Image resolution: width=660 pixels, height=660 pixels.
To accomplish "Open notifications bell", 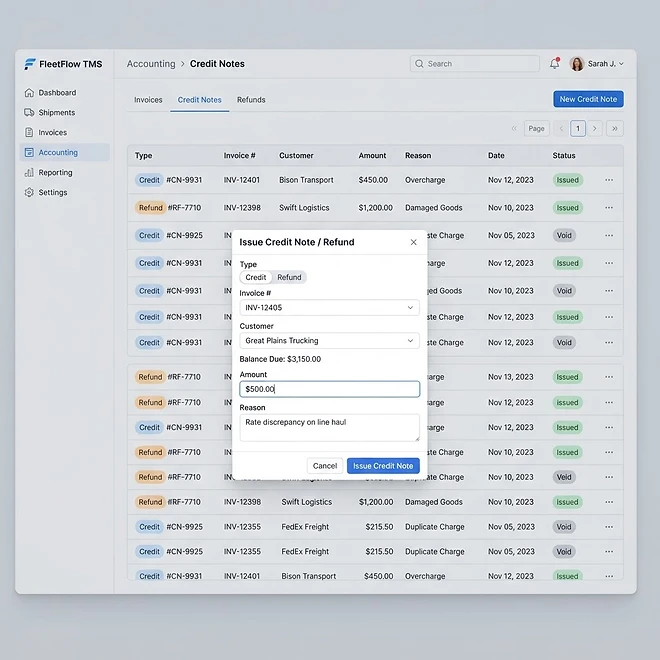I will pyautogui.click(x=554, y=64).
